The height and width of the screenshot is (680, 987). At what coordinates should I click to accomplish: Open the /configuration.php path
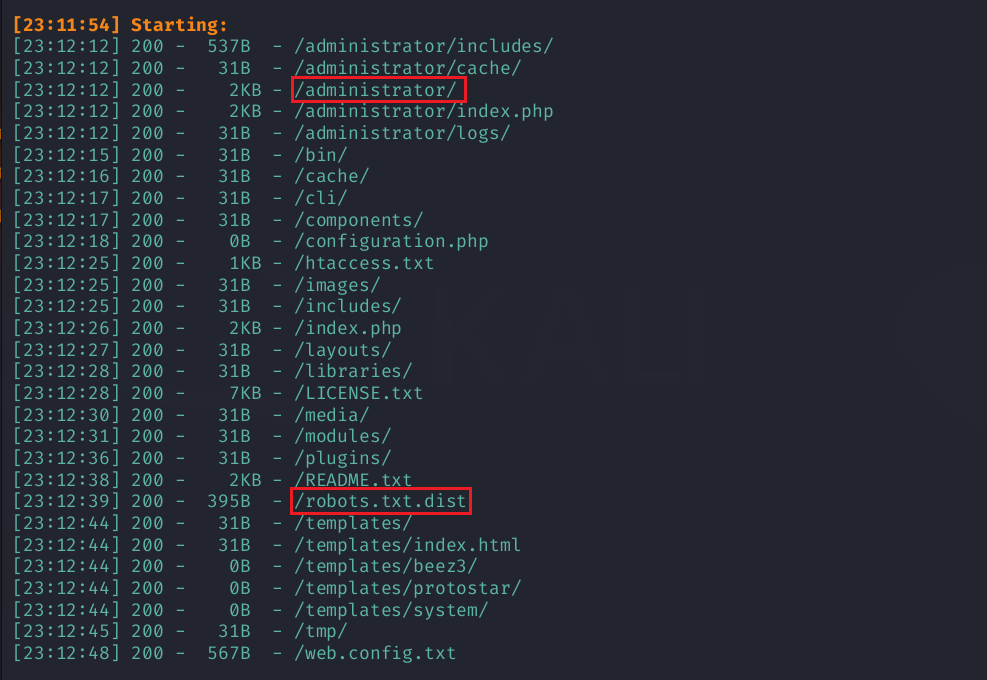pyautogui.click(x=391, y=241)
